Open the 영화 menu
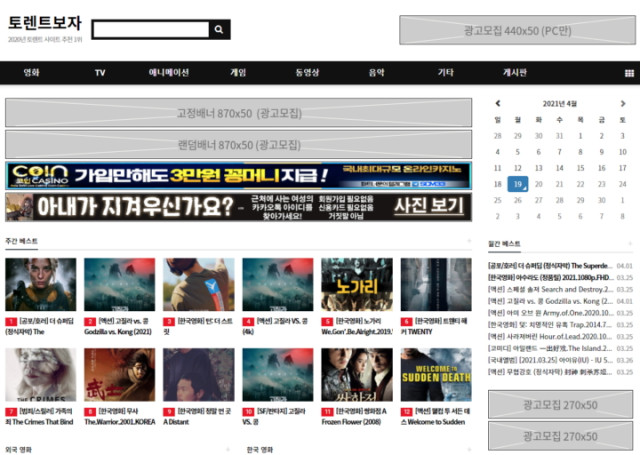 [x=31, y=73]
